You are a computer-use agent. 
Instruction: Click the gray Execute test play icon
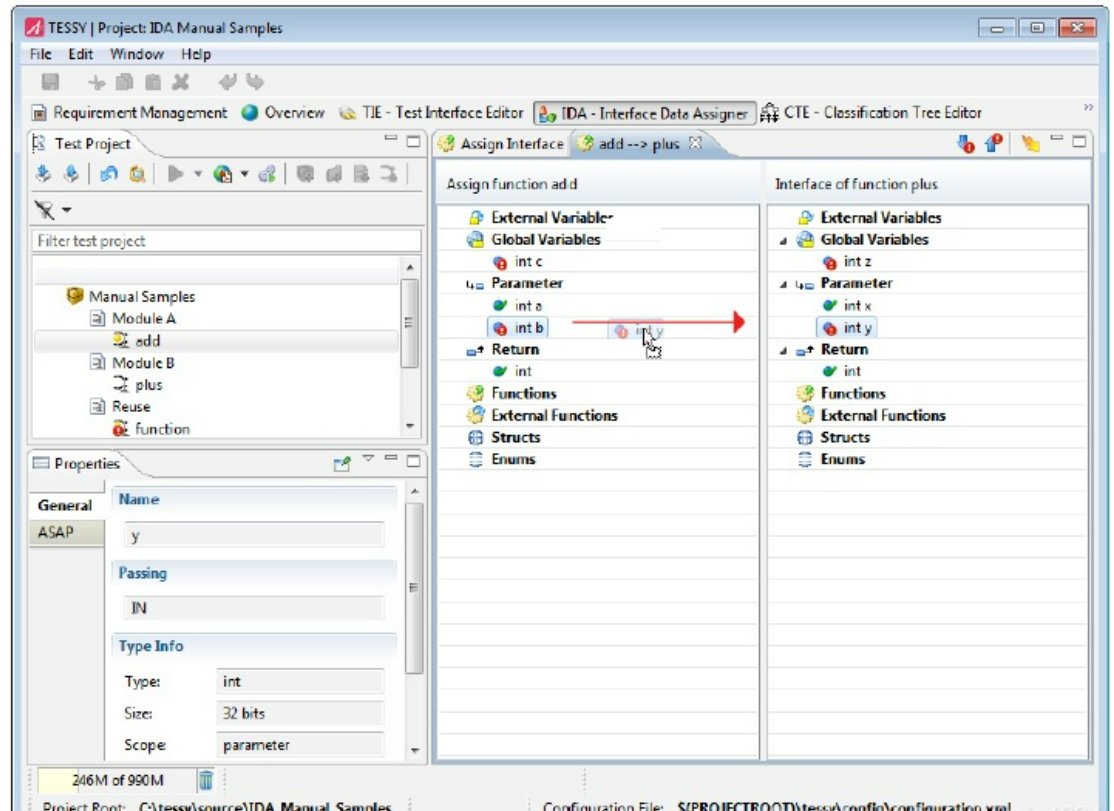pos(175,174)
